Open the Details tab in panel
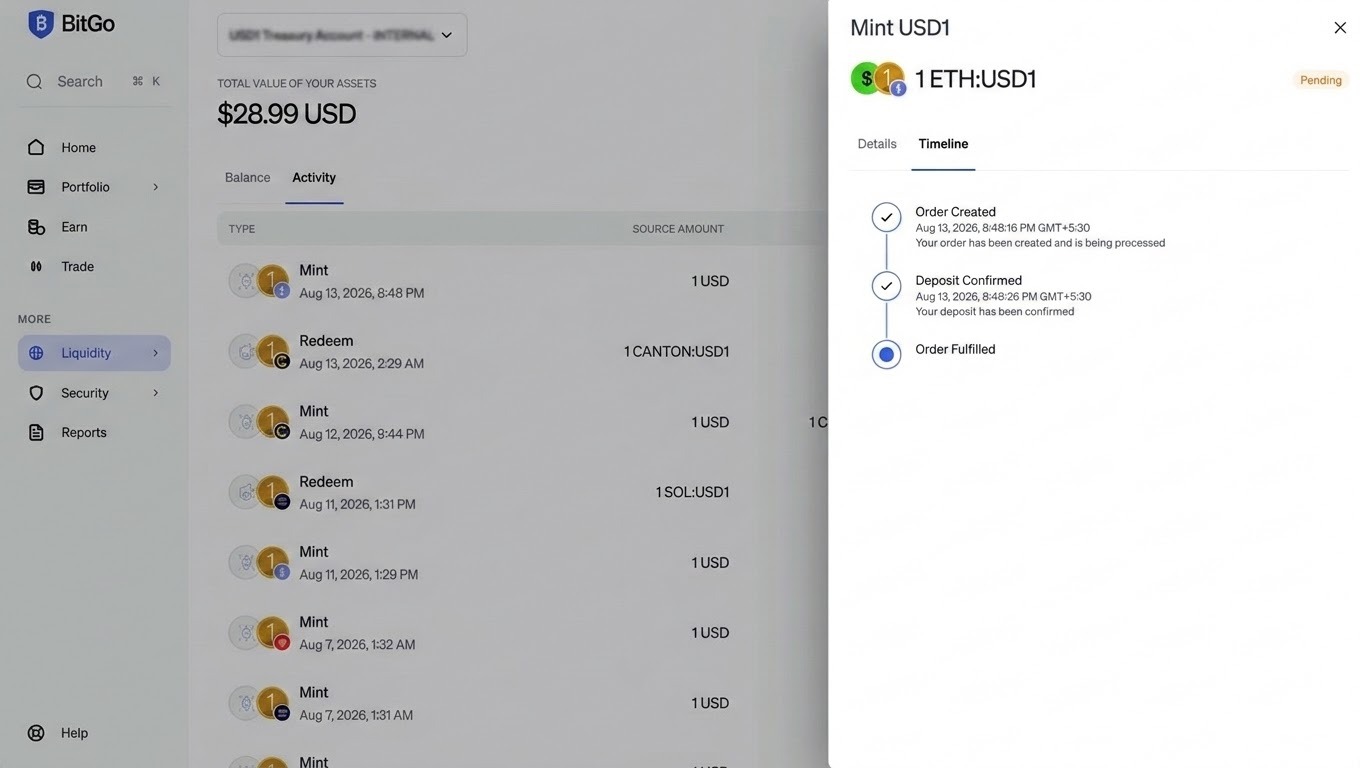This screenshot has height=768, width=1360. pyautogui.click(x=877, y=144)
